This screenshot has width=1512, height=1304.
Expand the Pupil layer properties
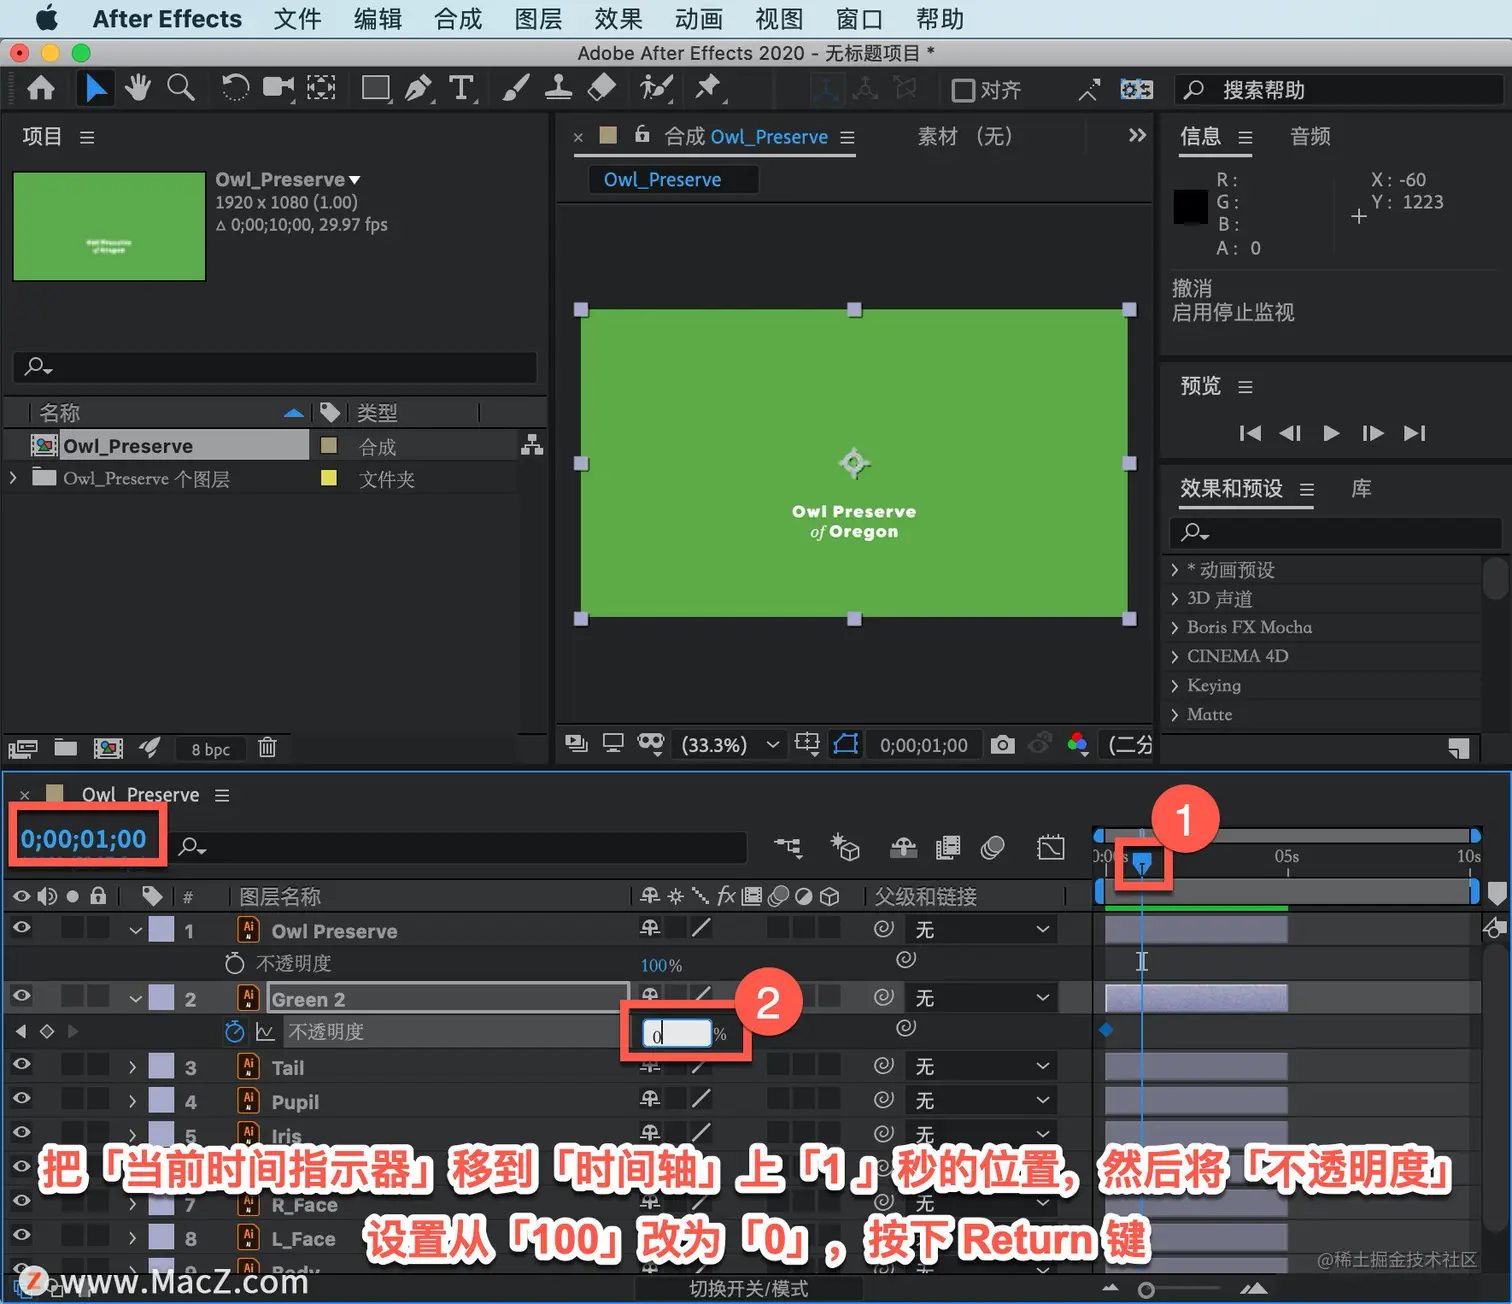pos(132,1101)
